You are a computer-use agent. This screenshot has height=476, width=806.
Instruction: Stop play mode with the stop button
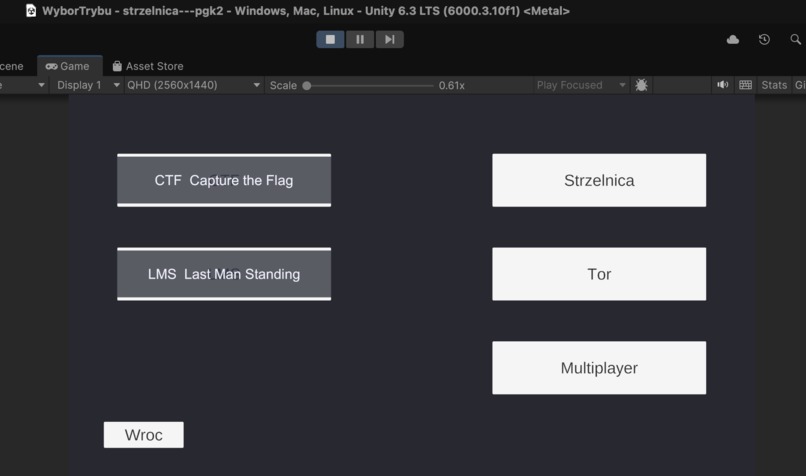(x=330, y=40)
